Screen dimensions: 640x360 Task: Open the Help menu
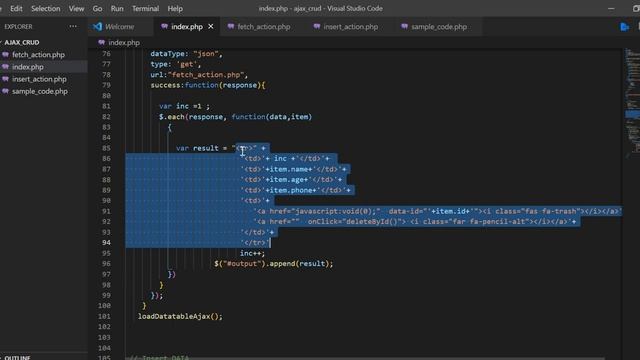click(x=175, y=9)
